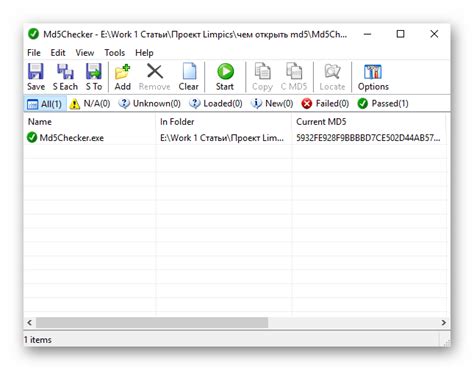Switch to the N/A(0) filter
This screenshot has height=370, width=474.
click(x=89, y=104)
